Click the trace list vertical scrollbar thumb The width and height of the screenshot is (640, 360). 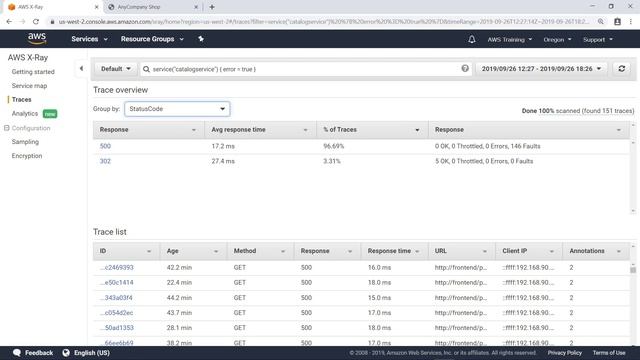(x=633, y=270)
